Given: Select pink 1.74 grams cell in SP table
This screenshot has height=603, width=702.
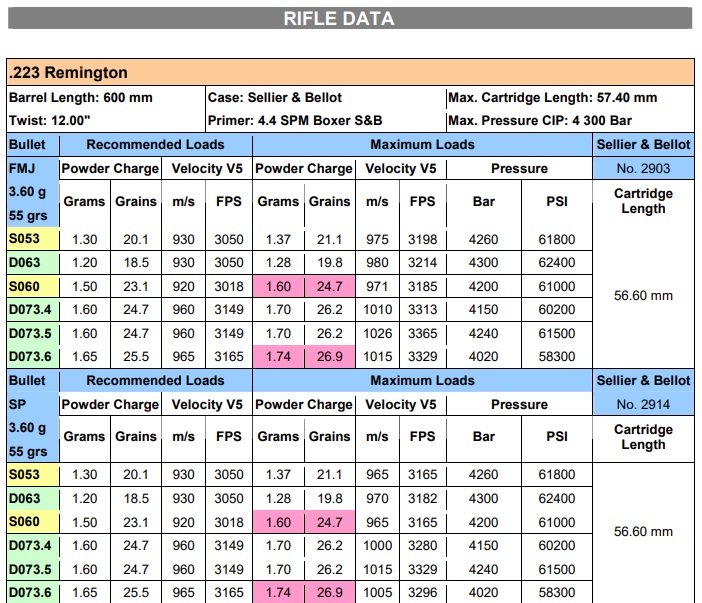Looking at the screenshot, I should pyautogui.click(x=278, y=593).
